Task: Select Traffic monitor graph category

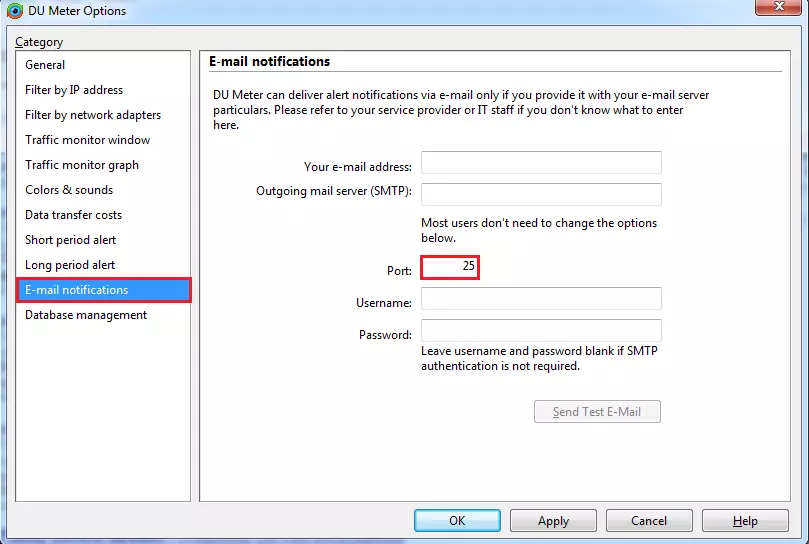Action: pyautogui.click(x=103, y=165)
